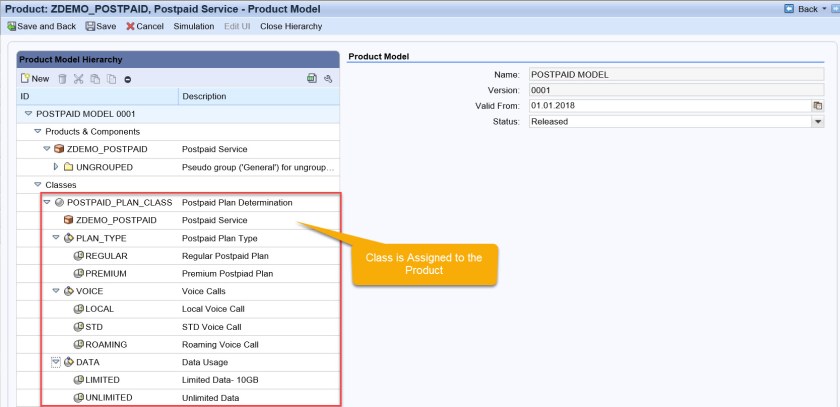Click the PLAN_TYPE characteristic icon
840x407 pixels.
pyautogui.click(x=69, y=238)
